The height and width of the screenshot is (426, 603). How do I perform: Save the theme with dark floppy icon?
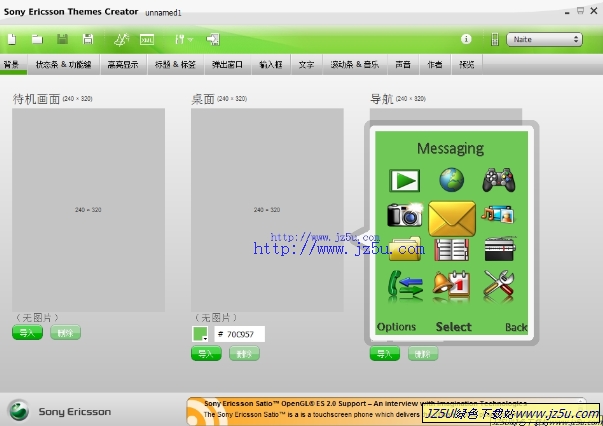62,39
